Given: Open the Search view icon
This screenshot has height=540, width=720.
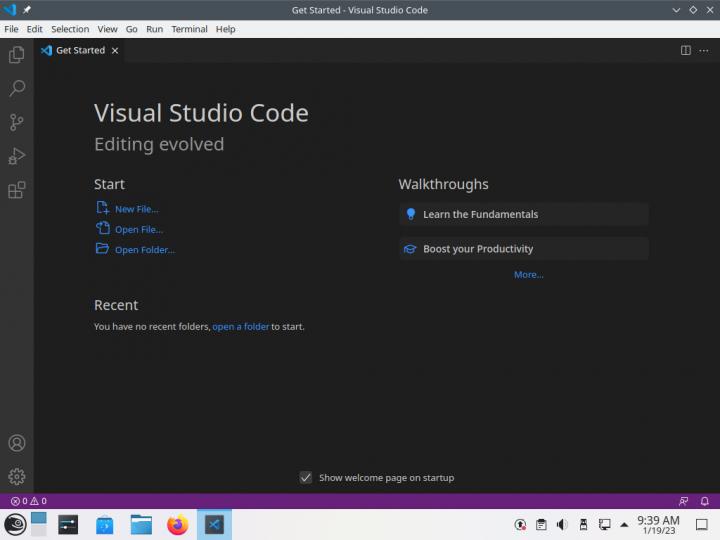Looking at the screenshot, I should 16,89.
